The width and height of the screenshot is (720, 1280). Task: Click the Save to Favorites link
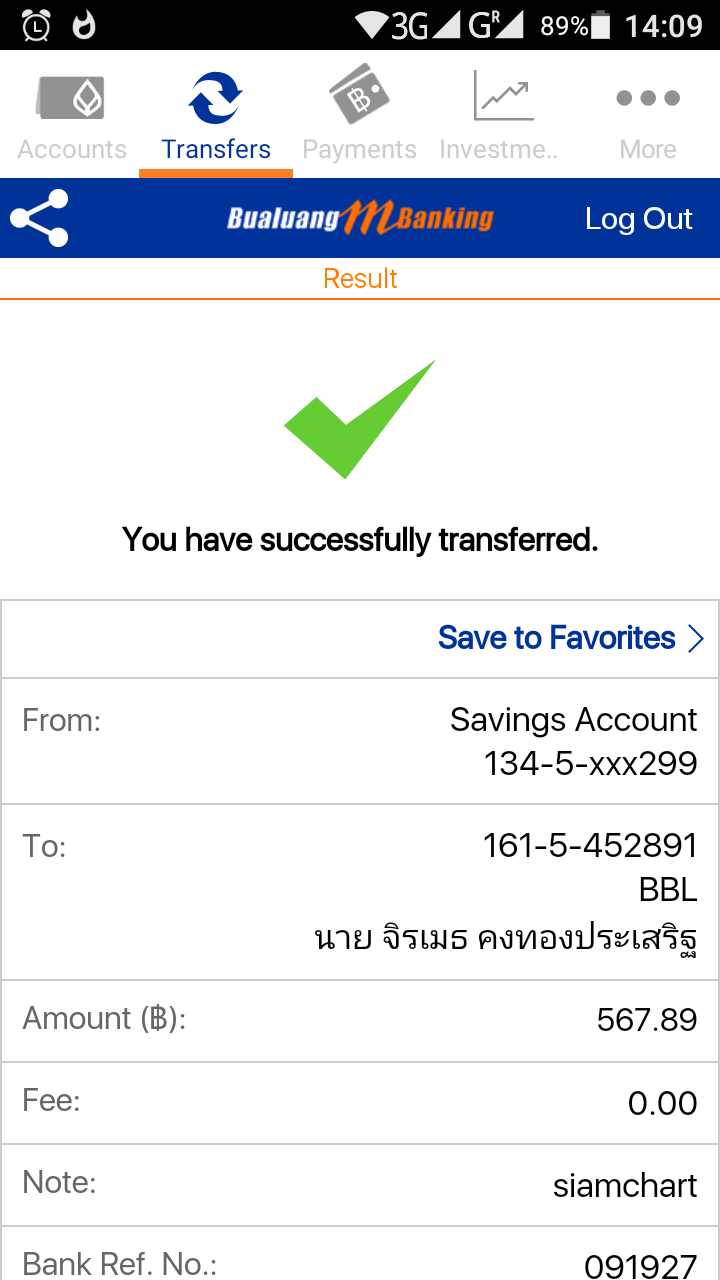click(x=556, y=638)
